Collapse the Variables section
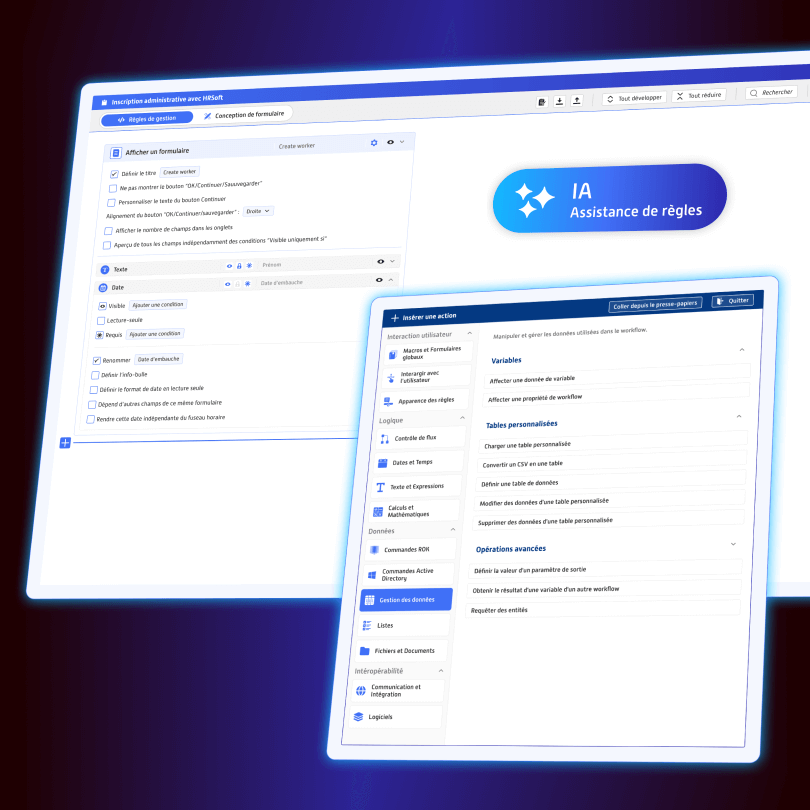Viewport: 810px width, 810px height. click(741, 350)
